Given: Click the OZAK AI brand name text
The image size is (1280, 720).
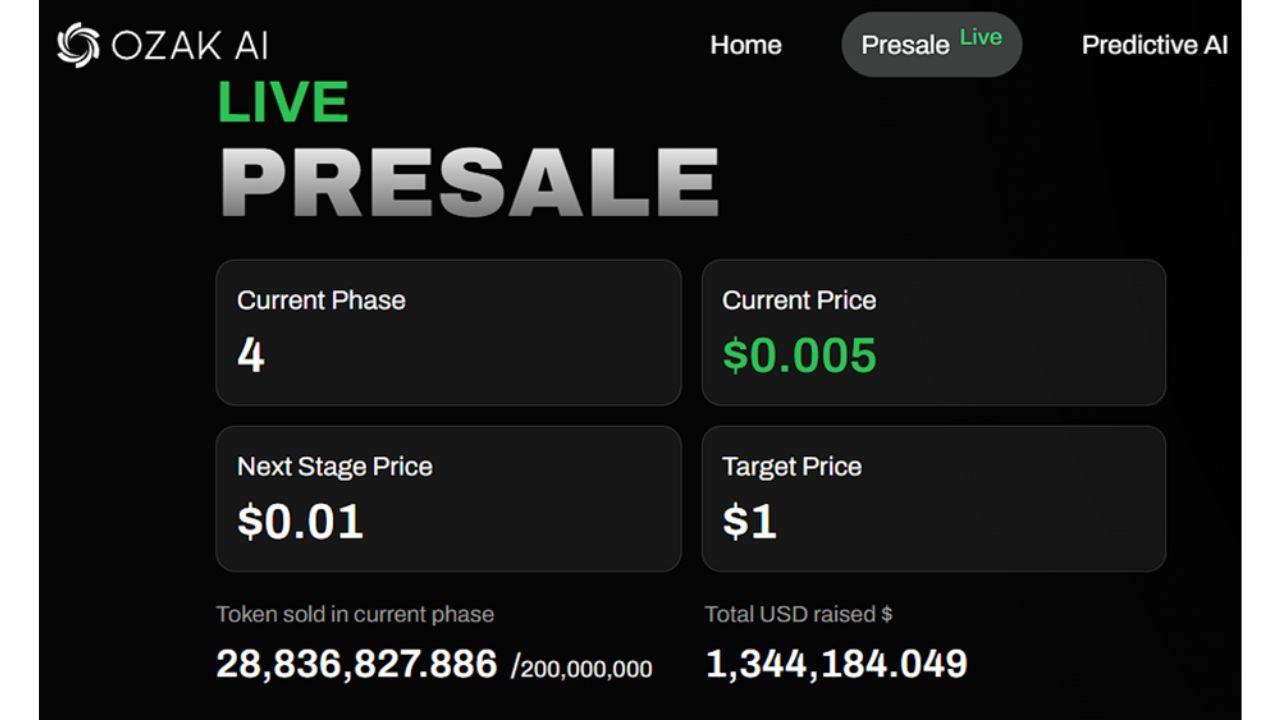Looking at the screenshot, I should tap(189, 45).
